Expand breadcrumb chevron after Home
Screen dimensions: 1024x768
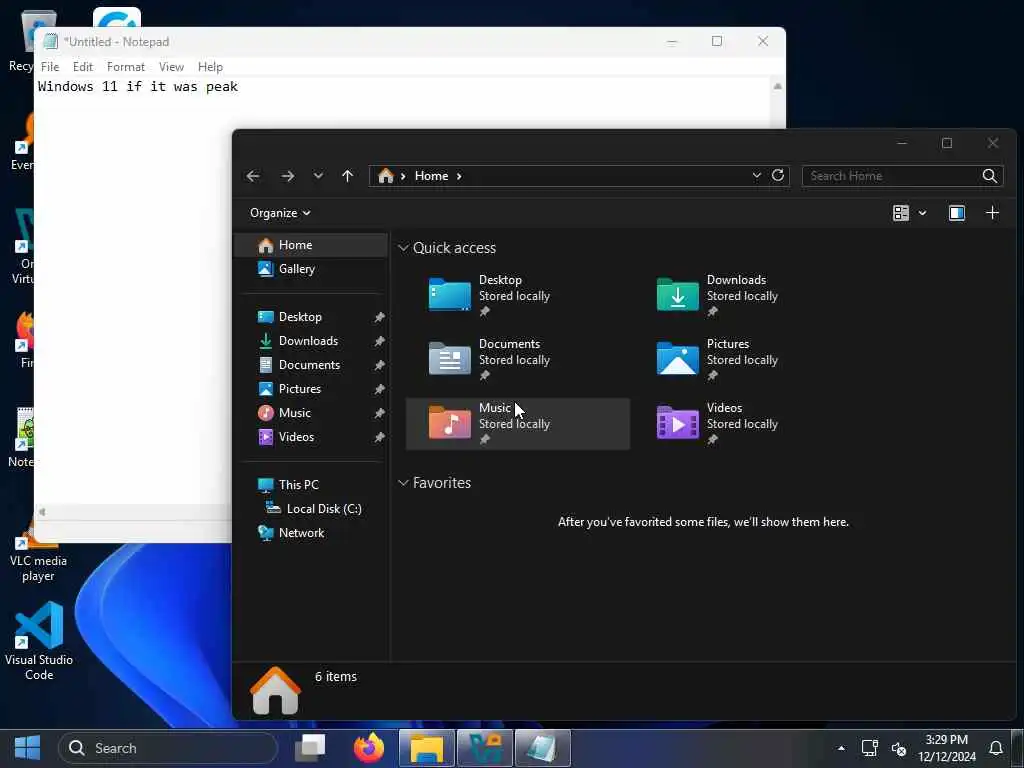459,176
